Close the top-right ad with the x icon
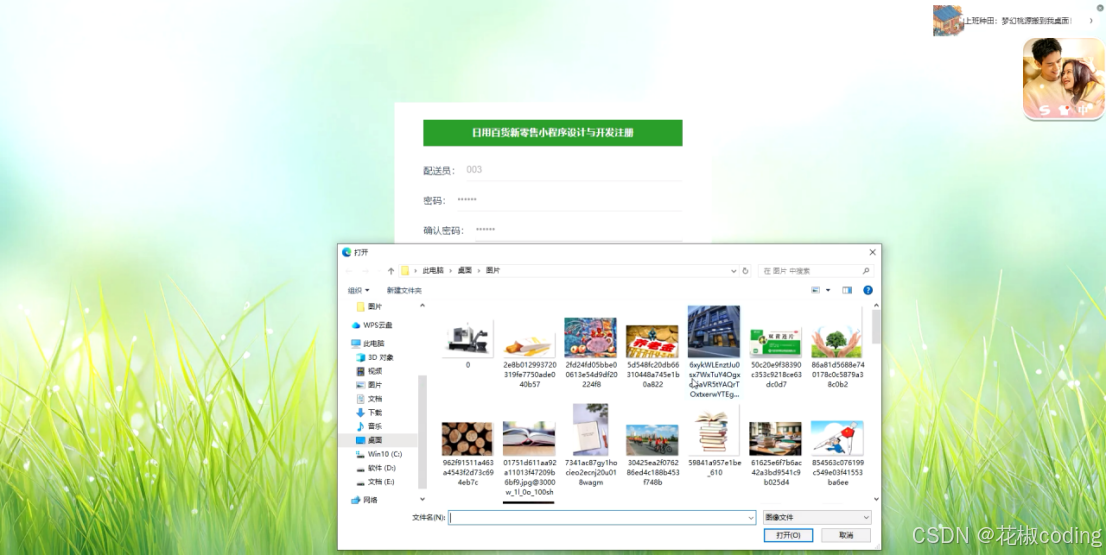The height and width of the screenshot is (556, 1106). (x=1100, y=8)
